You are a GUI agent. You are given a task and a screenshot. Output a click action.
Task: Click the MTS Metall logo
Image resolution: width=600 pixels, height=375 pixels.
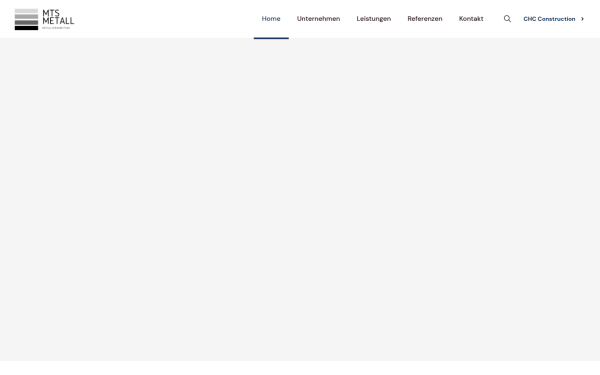coord(44,19)
